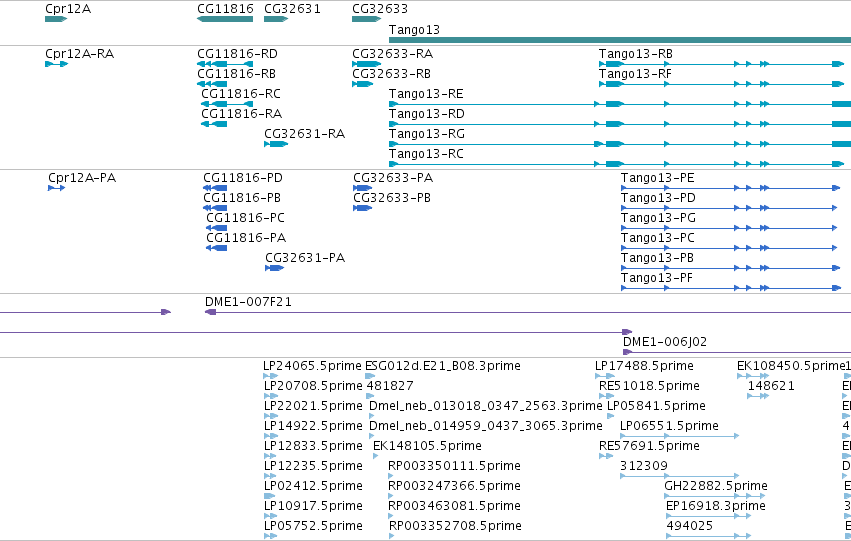Choose protein Tango13-PE
Viewport: 851px width, 541px height.
click(658, 178)
